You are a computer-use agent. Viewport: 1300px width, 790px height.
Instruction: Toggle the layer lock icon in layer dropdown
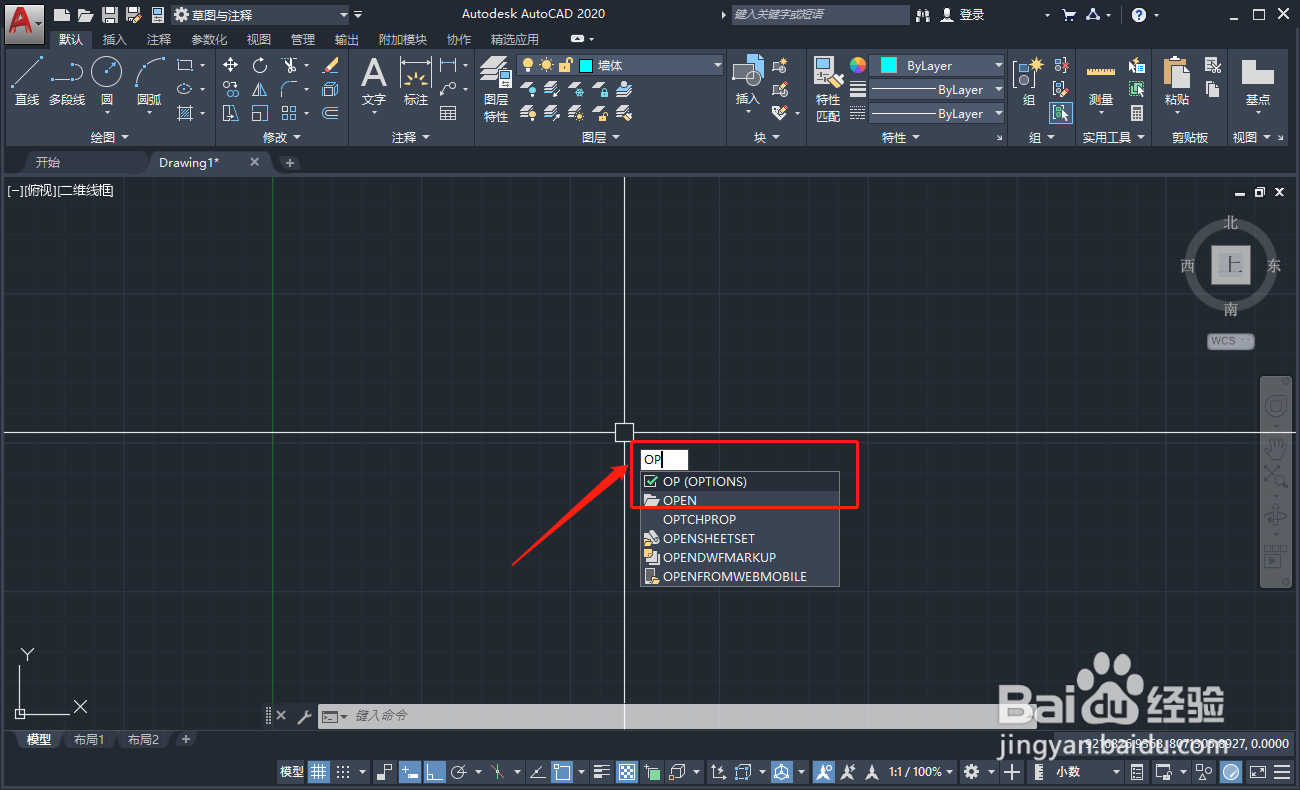point(565,65)
